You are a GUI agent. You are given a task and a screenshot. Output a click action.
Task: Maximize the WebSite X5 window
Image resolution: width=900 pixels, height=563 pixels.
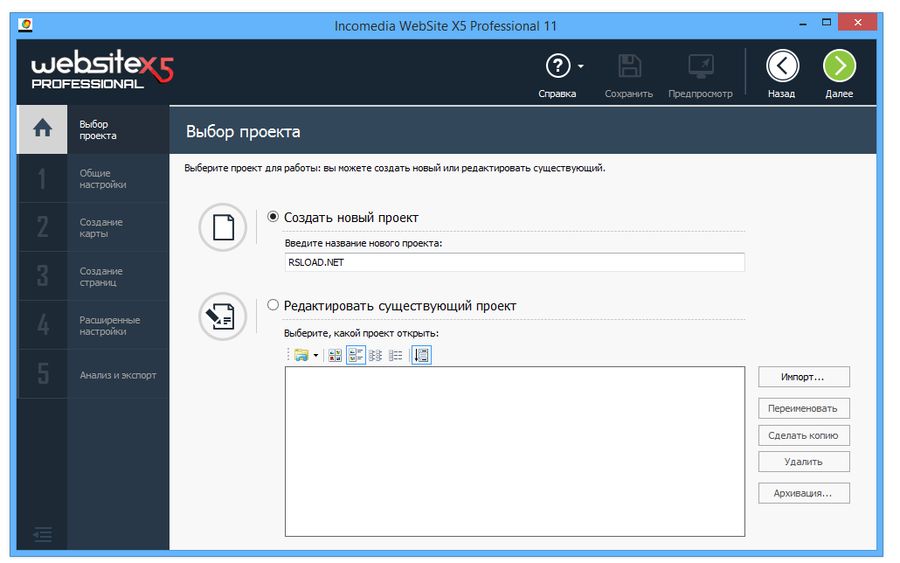826,23
